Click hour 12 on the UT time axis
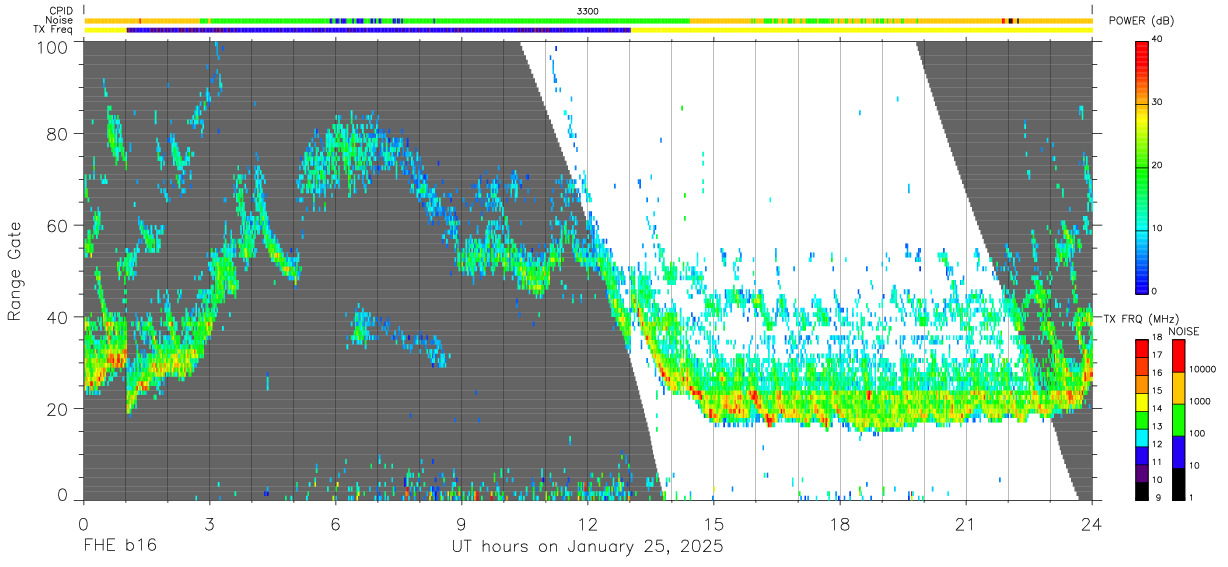The width and height of the screenshot is (1228, 567). (x=587, y=524)
